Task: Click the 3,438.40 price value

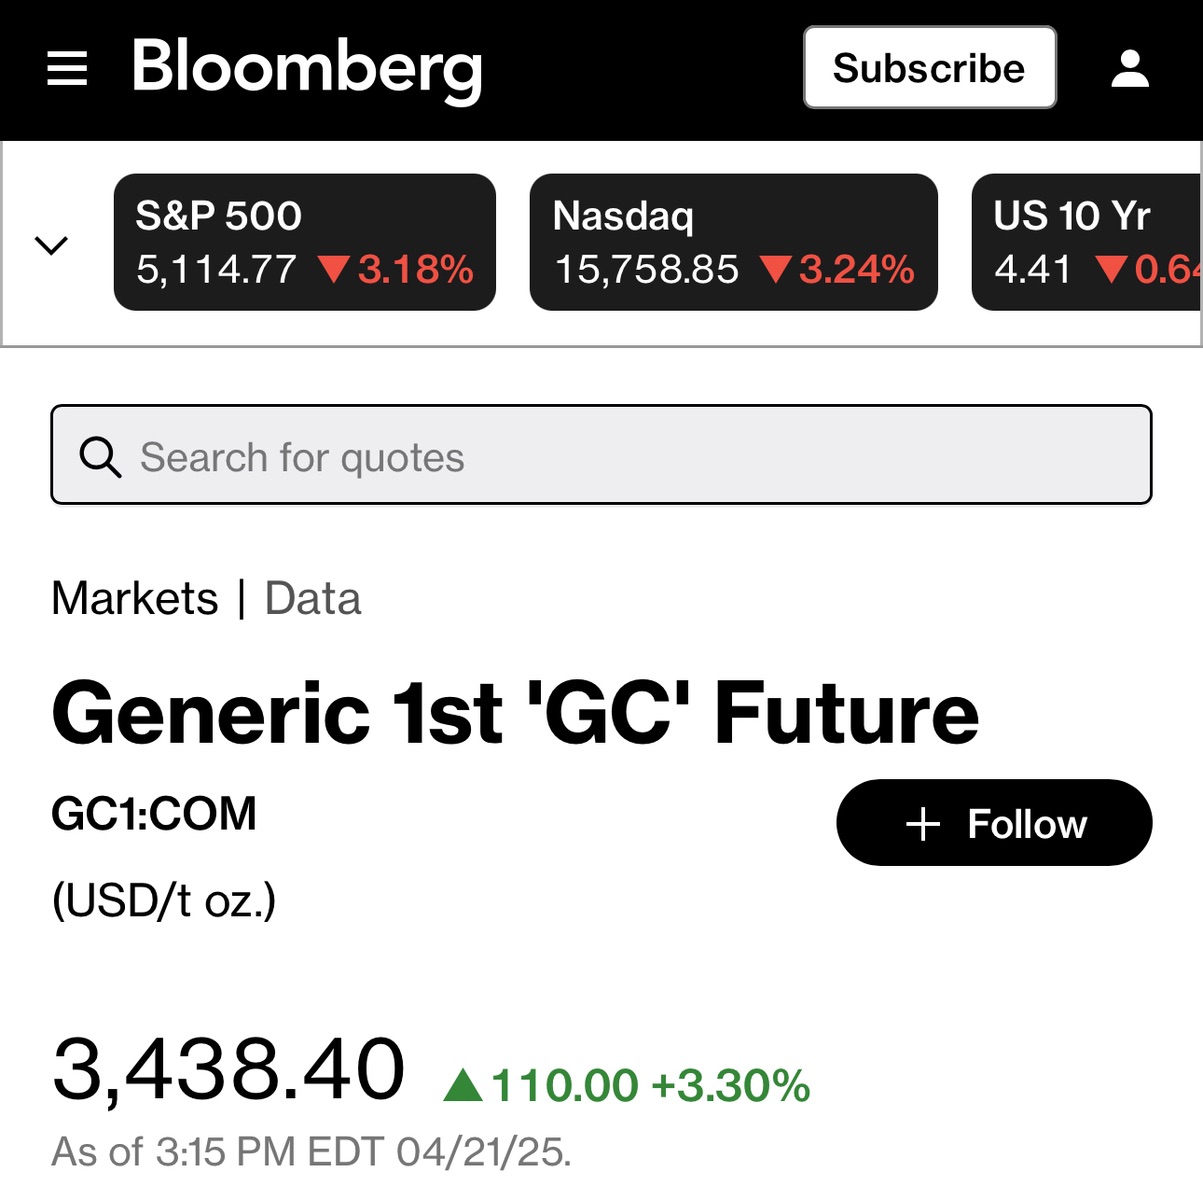Action: click(x=228, y=1068)
